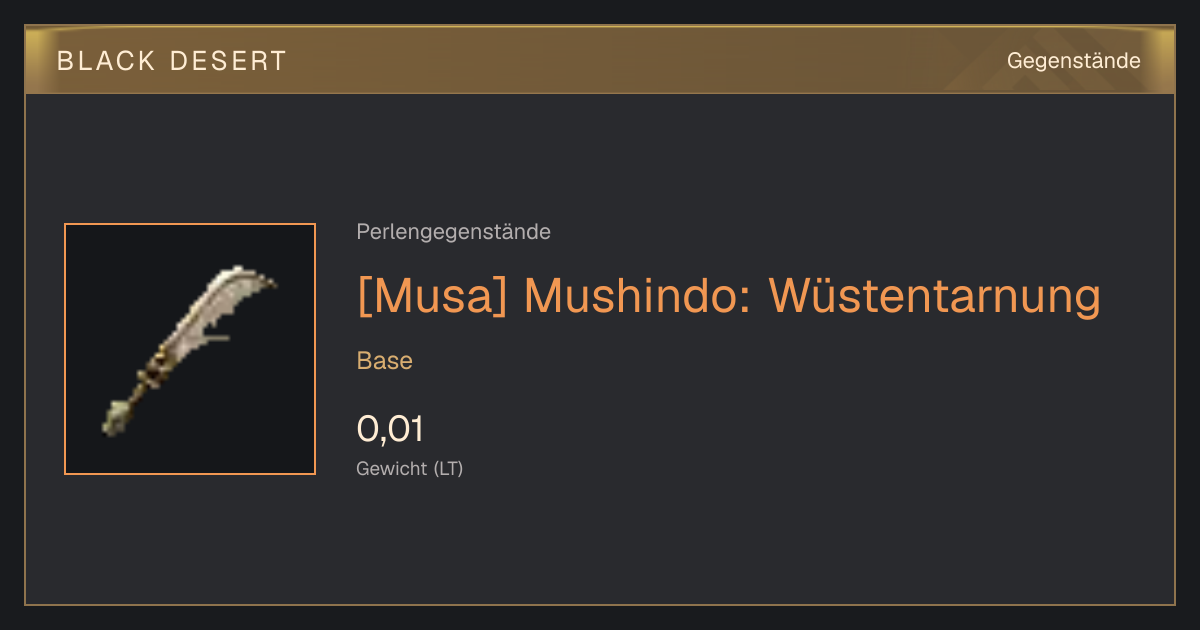Viewport: 1200px width, 630px height.
Task: Click the Gewicht (LT) label
Action: coord(410,468)
